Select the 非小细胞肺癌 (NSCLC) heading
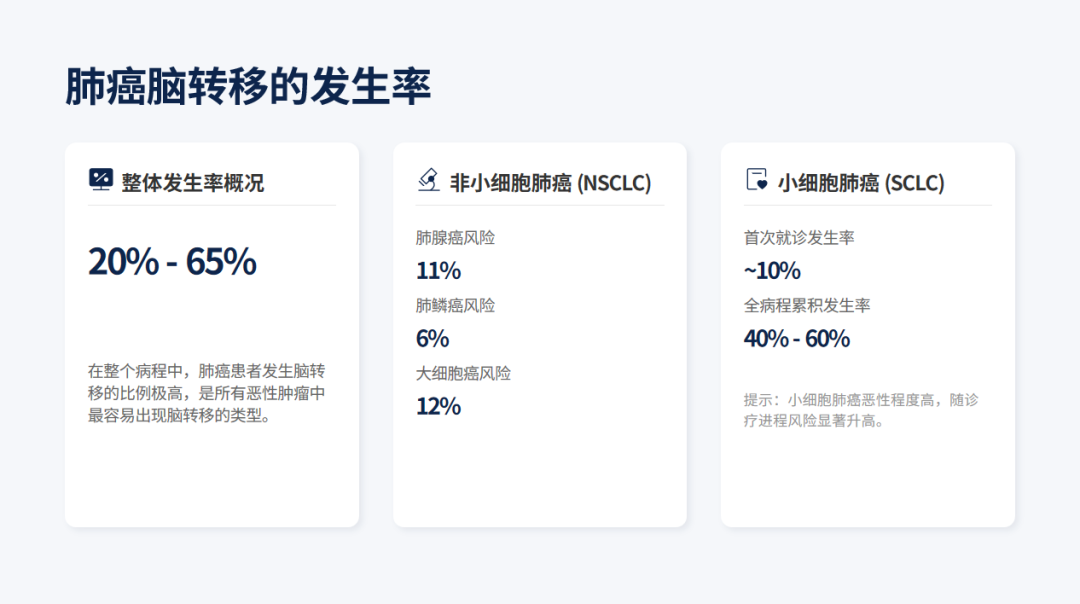 click(550, 183)
